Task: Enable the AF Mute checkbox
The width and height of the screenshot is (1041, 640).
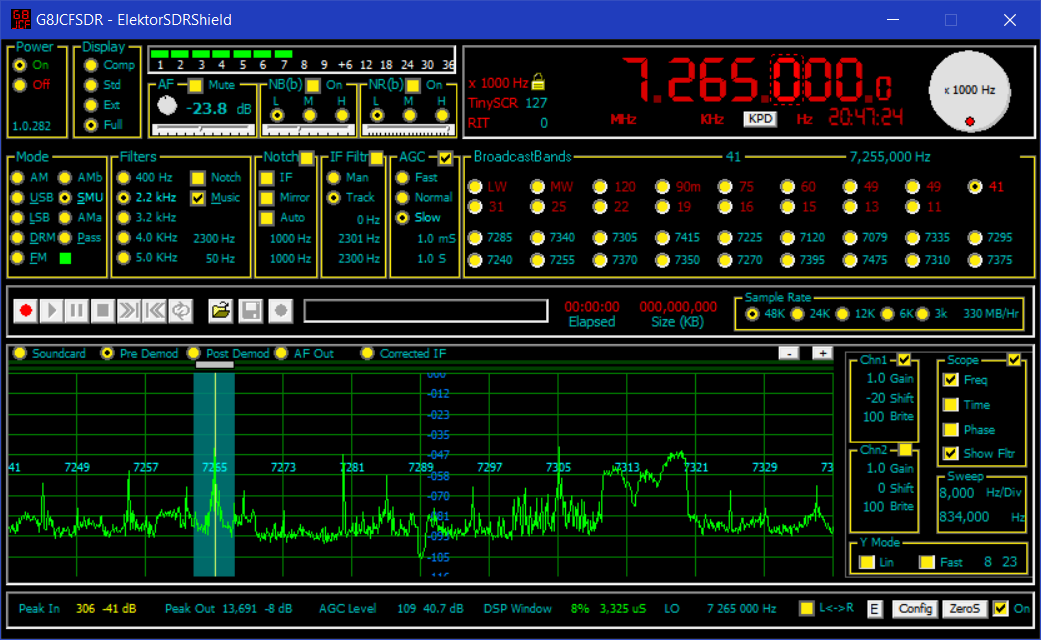Action: click(195, 86)
